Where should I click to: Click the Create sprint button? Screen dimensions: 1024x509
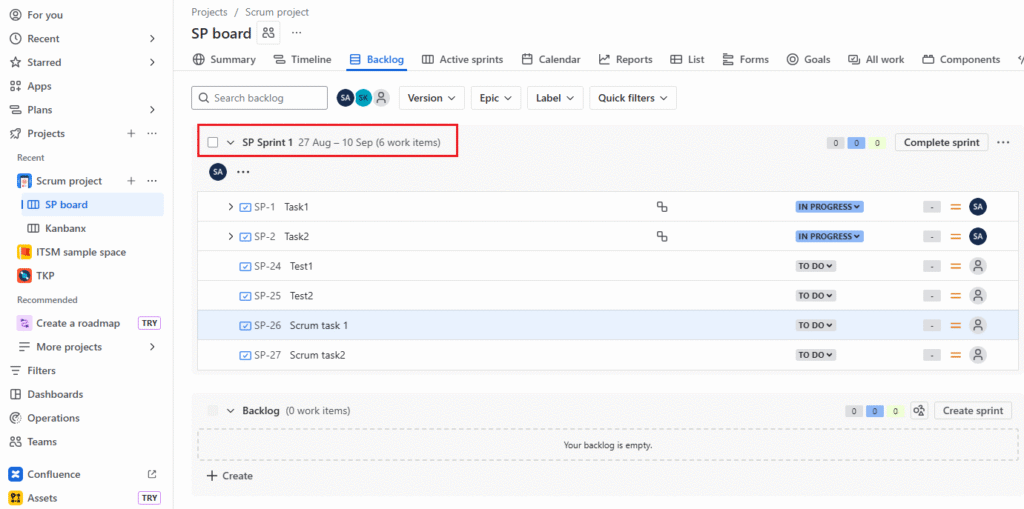tap(973, 411)
